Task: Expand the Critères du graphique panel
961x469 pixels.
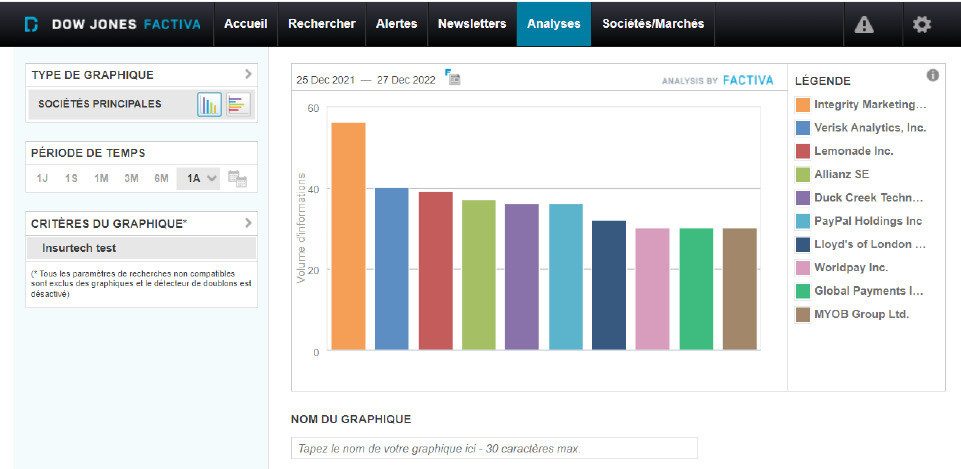Action: click(248, 222)
